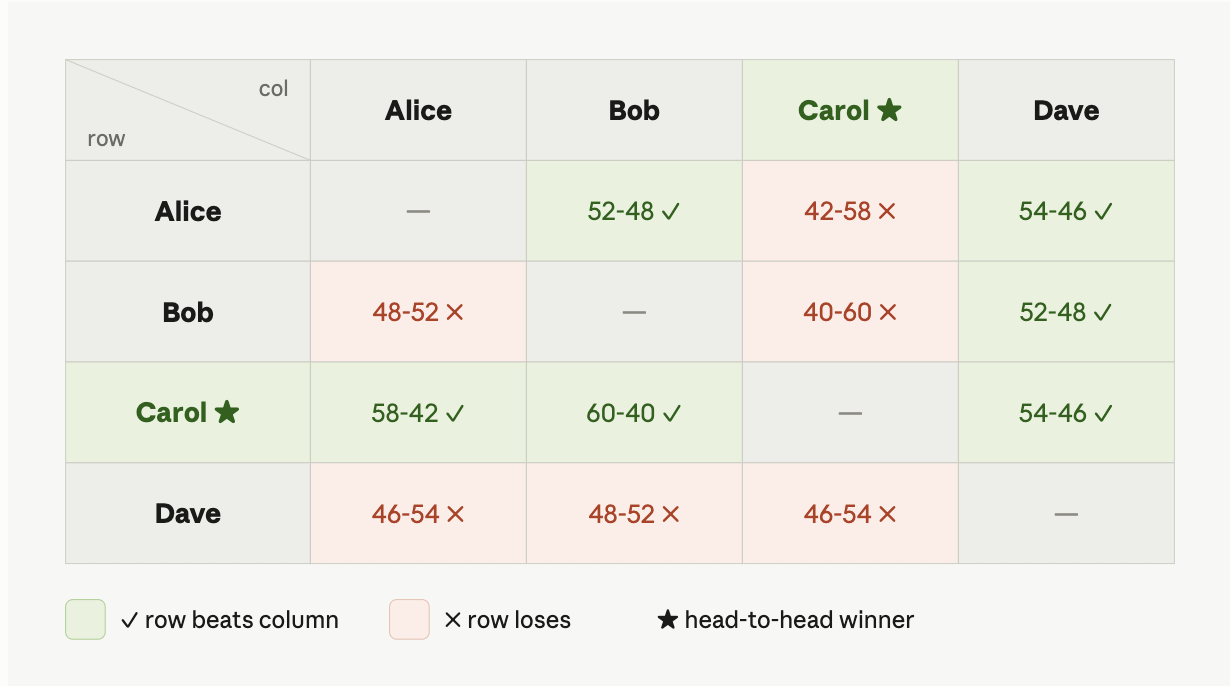Click the checkmark in Carol vs Bob cell
This screenshot has height=686, width=1230.
(671, 413)
